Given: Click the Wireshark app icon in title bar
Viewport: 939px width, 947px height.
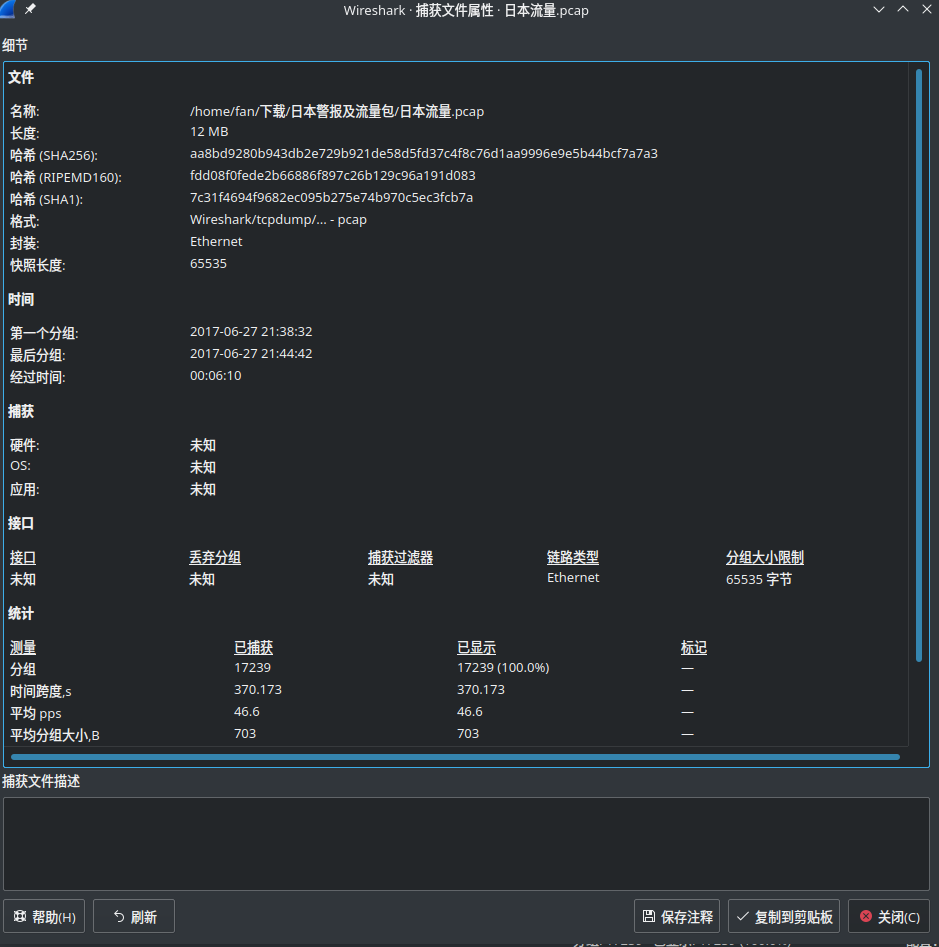Looking at the screenshot, I should 7,9.
